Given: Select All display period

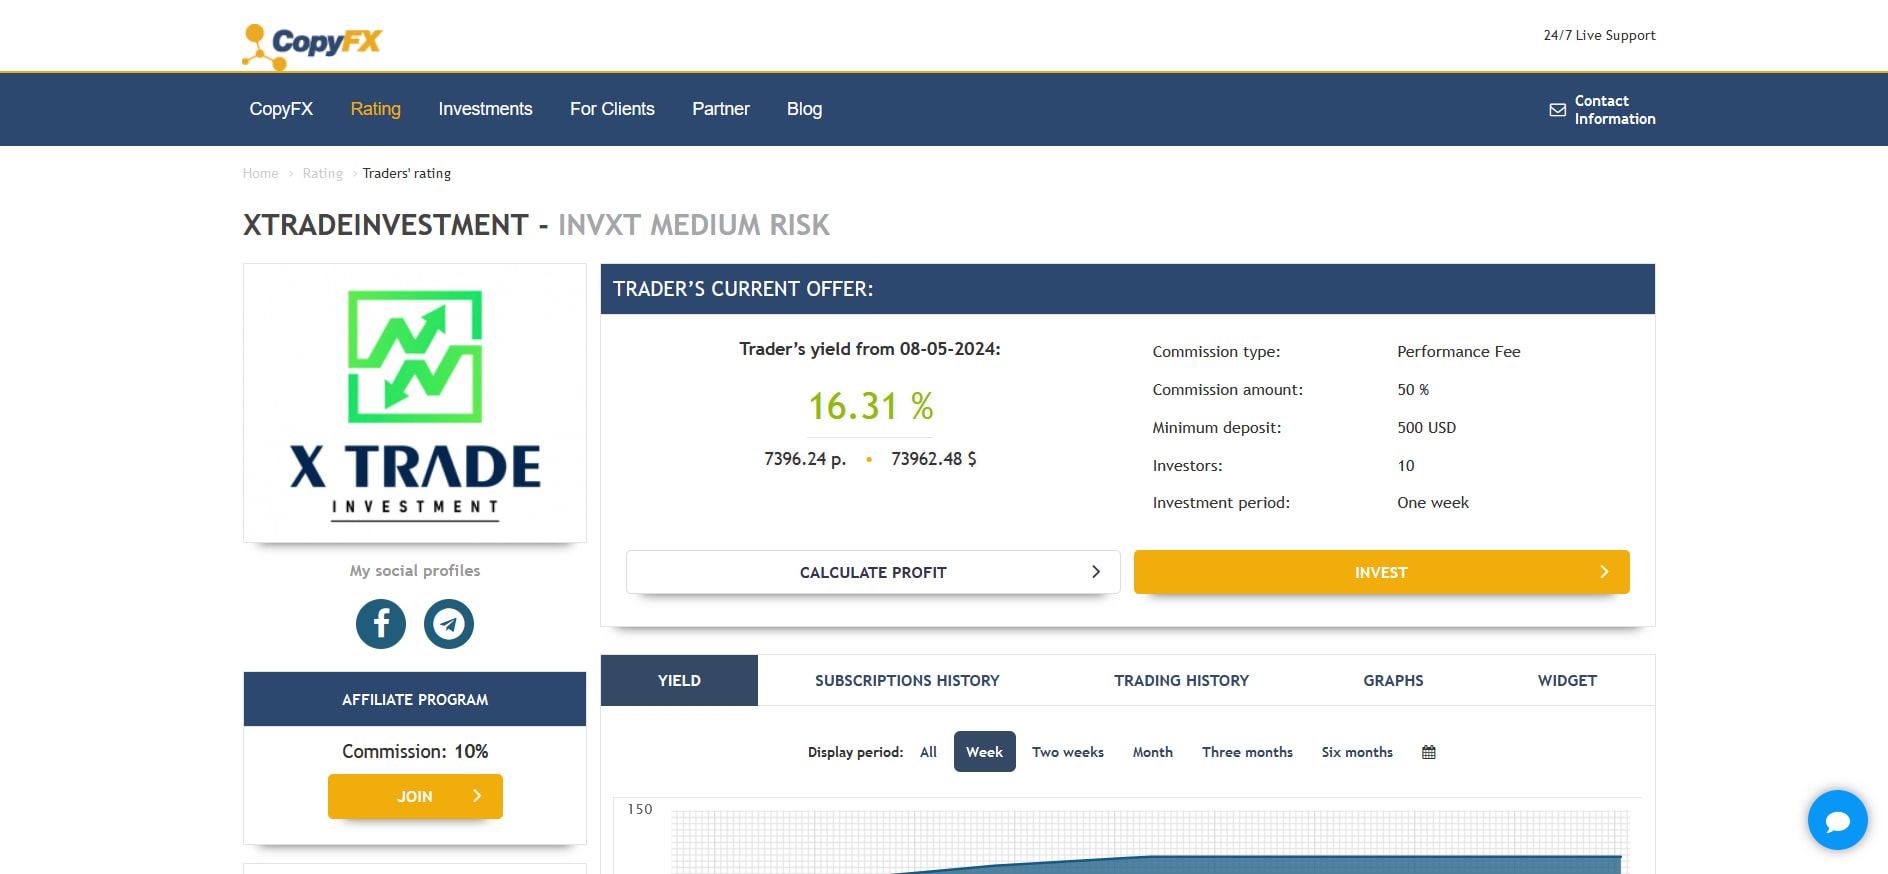Looking at the screenshot, I should pos(928,752).
